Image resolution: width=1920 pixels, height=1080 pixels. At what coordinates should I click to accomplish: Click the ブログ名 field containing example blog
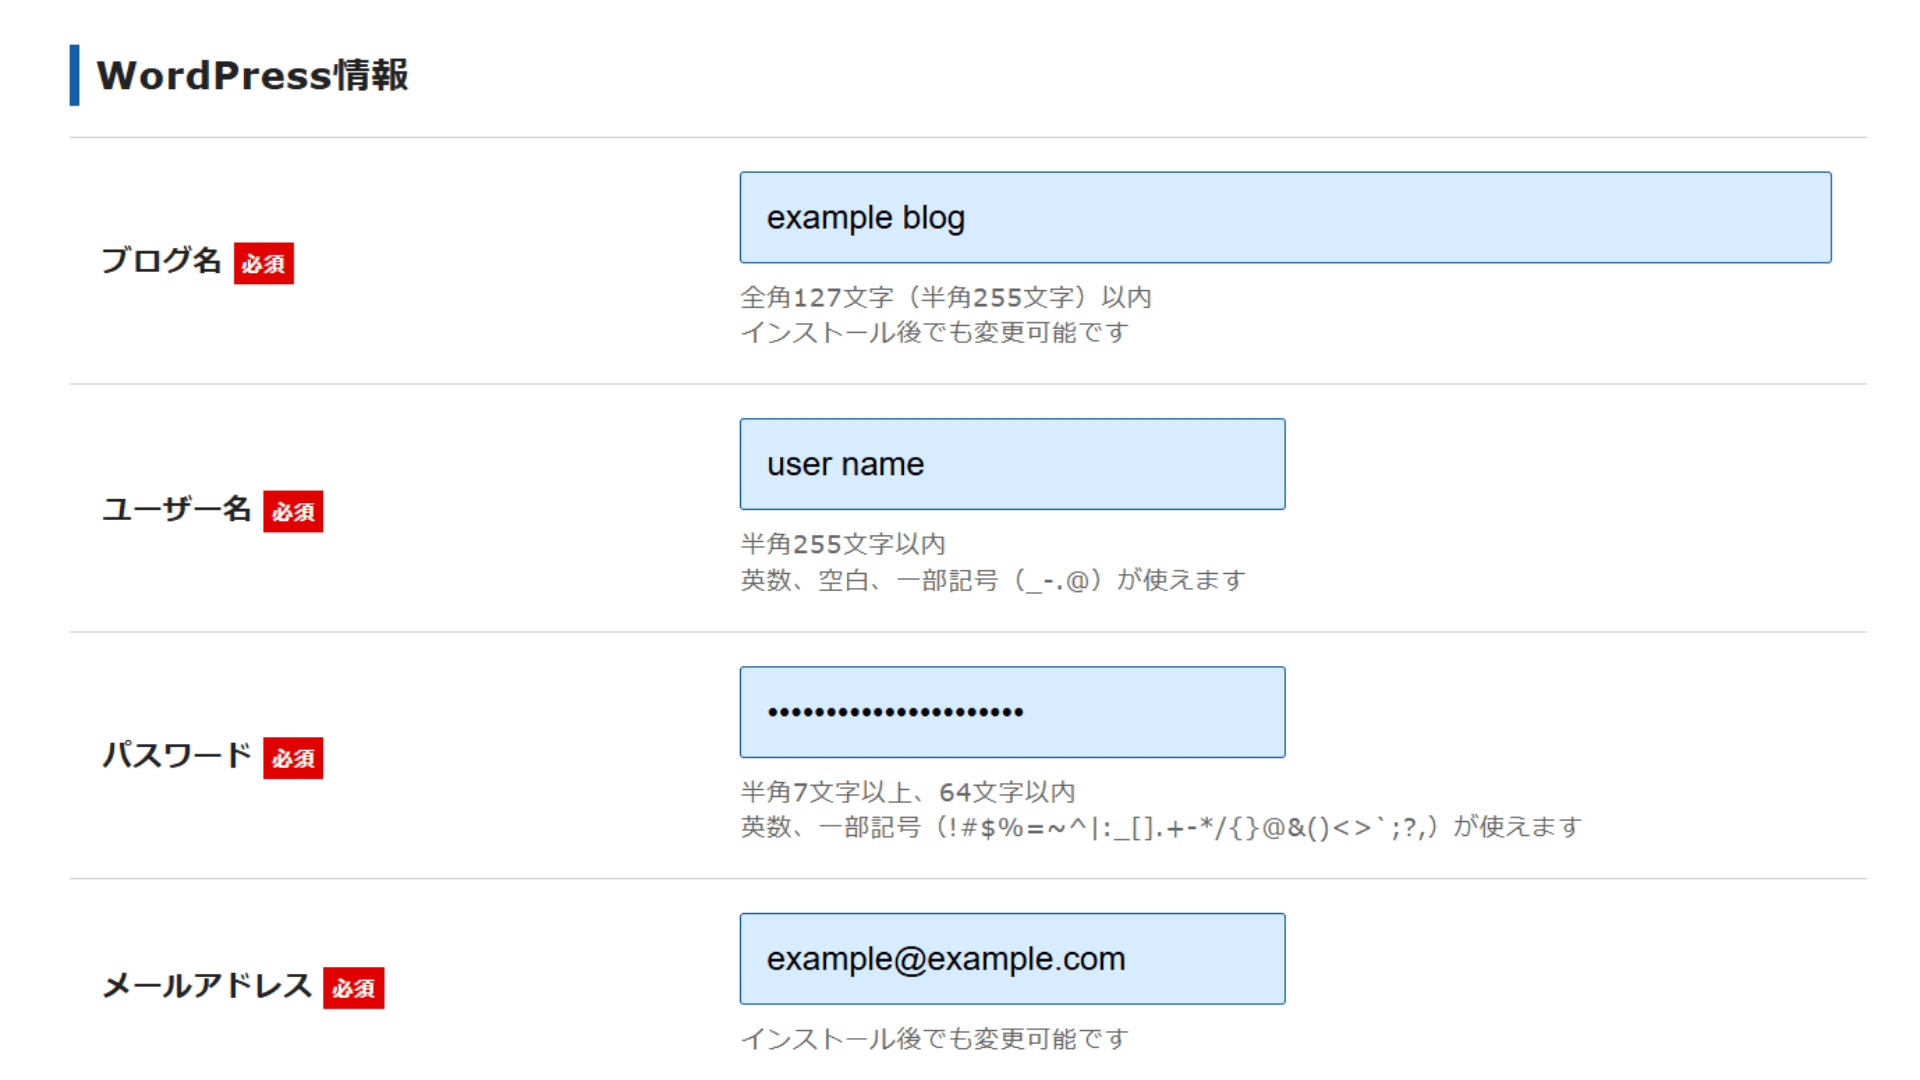point(1285,217)
